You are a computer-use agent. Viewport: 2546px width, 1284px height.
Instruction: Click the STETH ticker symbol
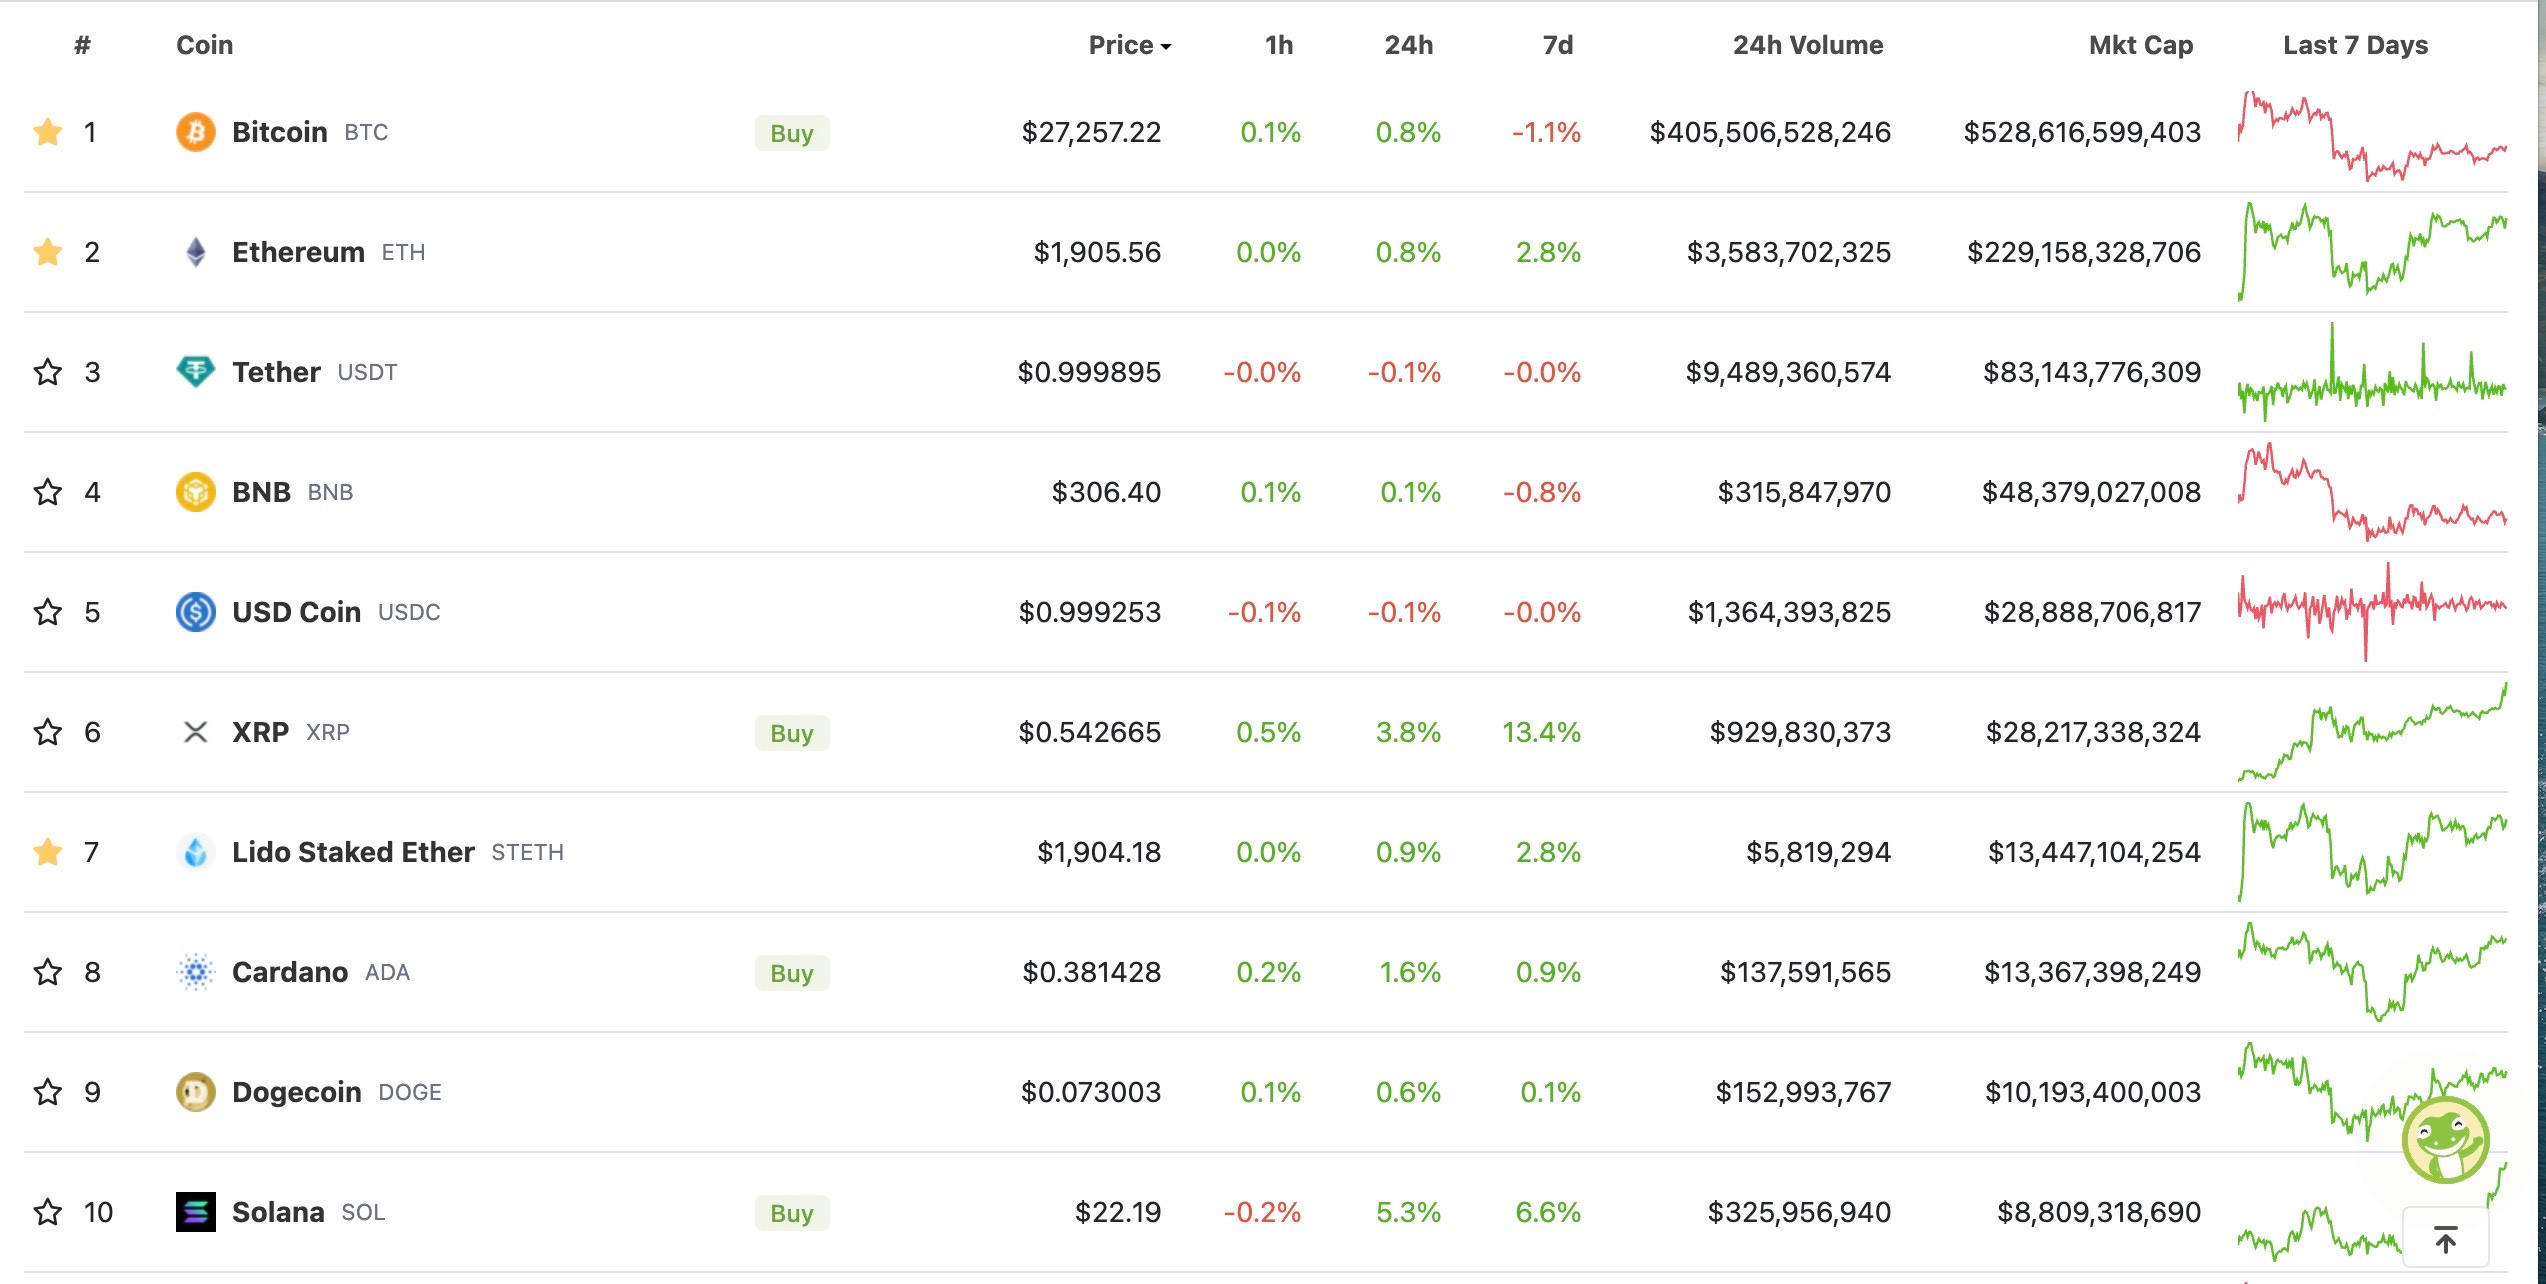click(527, 852)
